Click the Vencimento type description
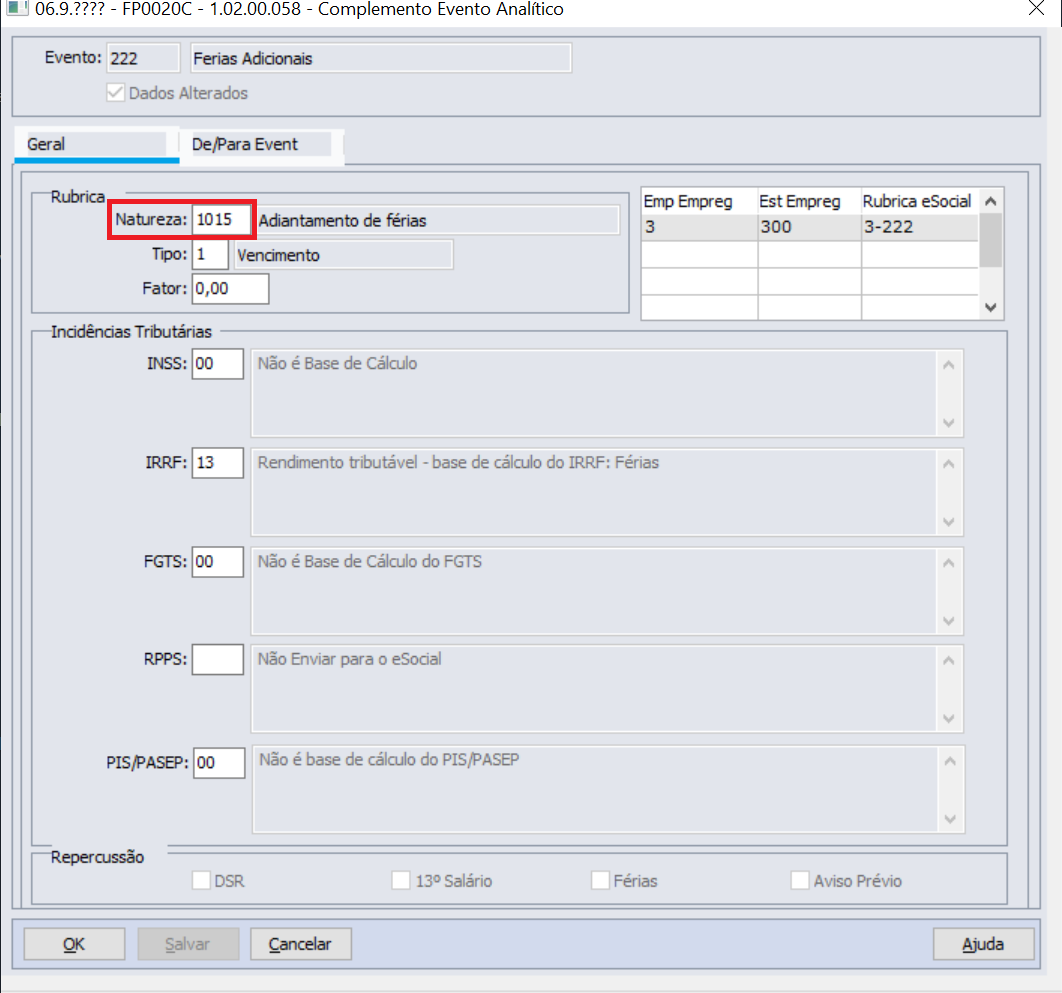Screen dimensions: 1062x993 point(343,255)
